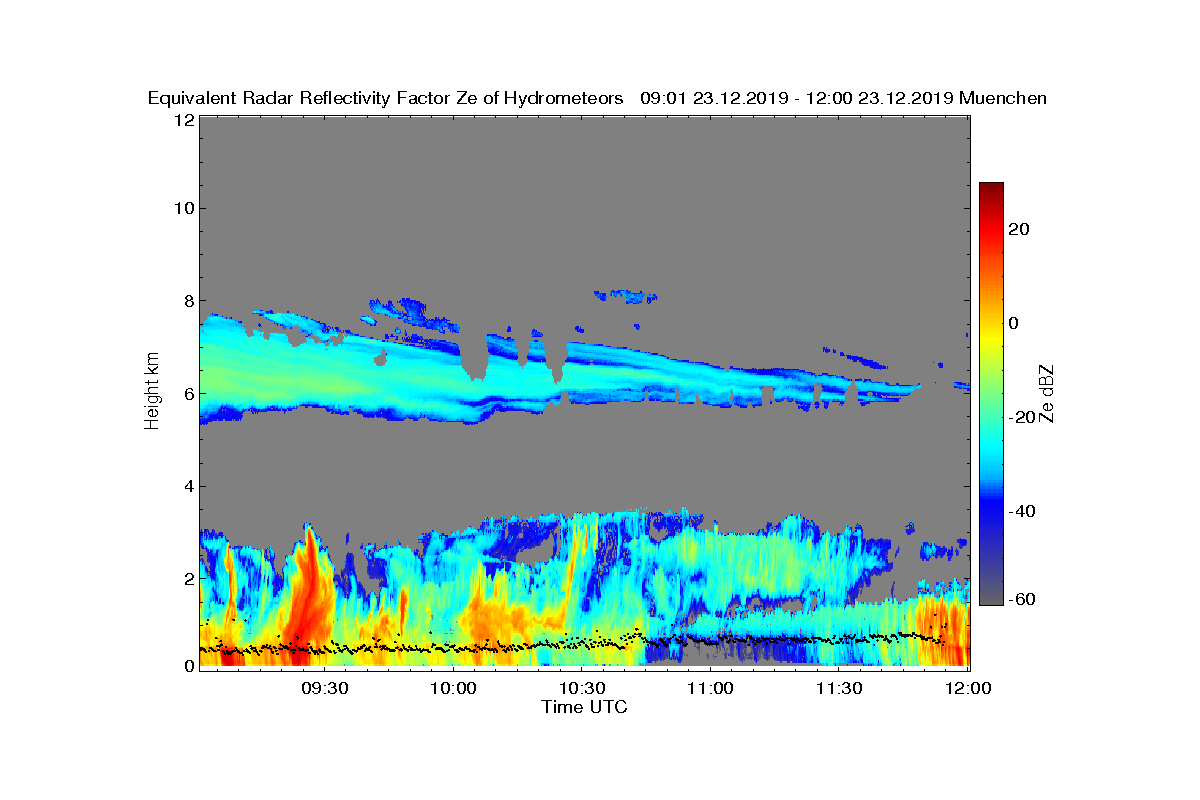Click the height tick label 4

click(188, 487)
